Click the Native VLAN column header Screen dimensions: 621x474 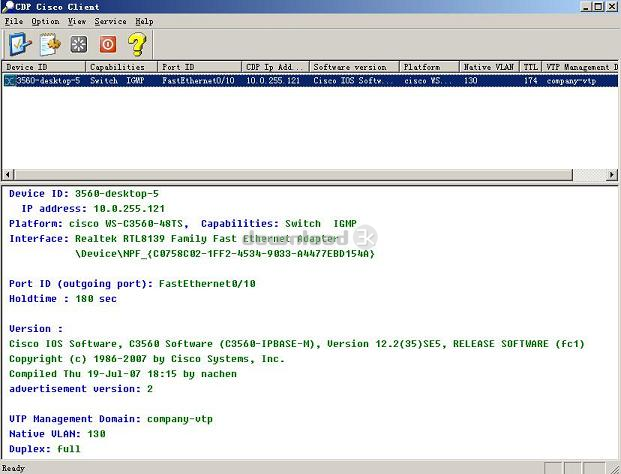click(489, 67)
